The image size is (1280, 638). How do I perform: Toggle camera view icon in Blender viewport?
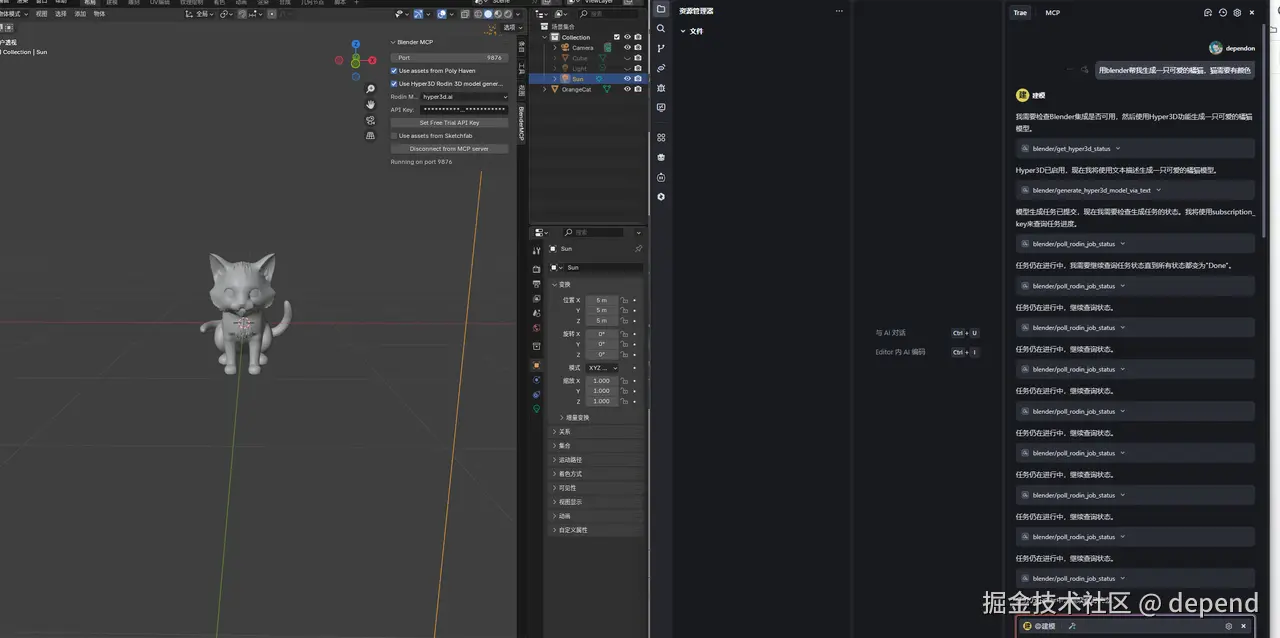tap(371, 120)
